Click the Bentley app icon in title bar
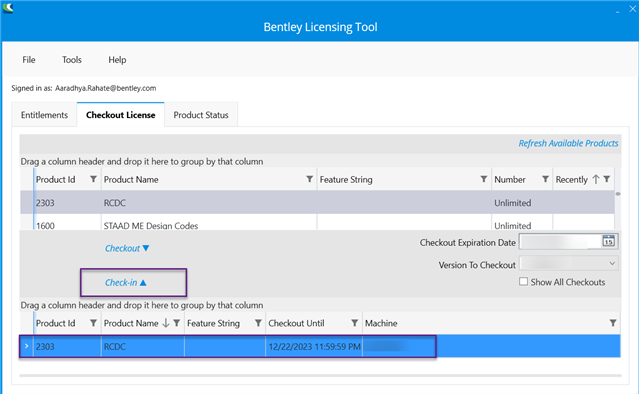The image size is (639, 394). (8, 8)
